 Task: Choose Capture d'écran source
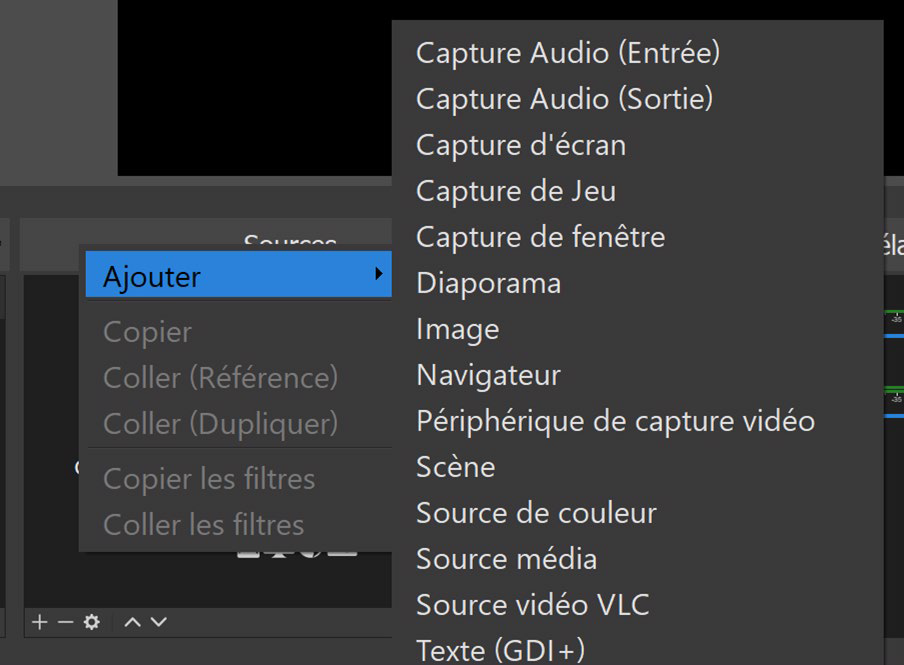pyautogui.click(x=521, y=145)
